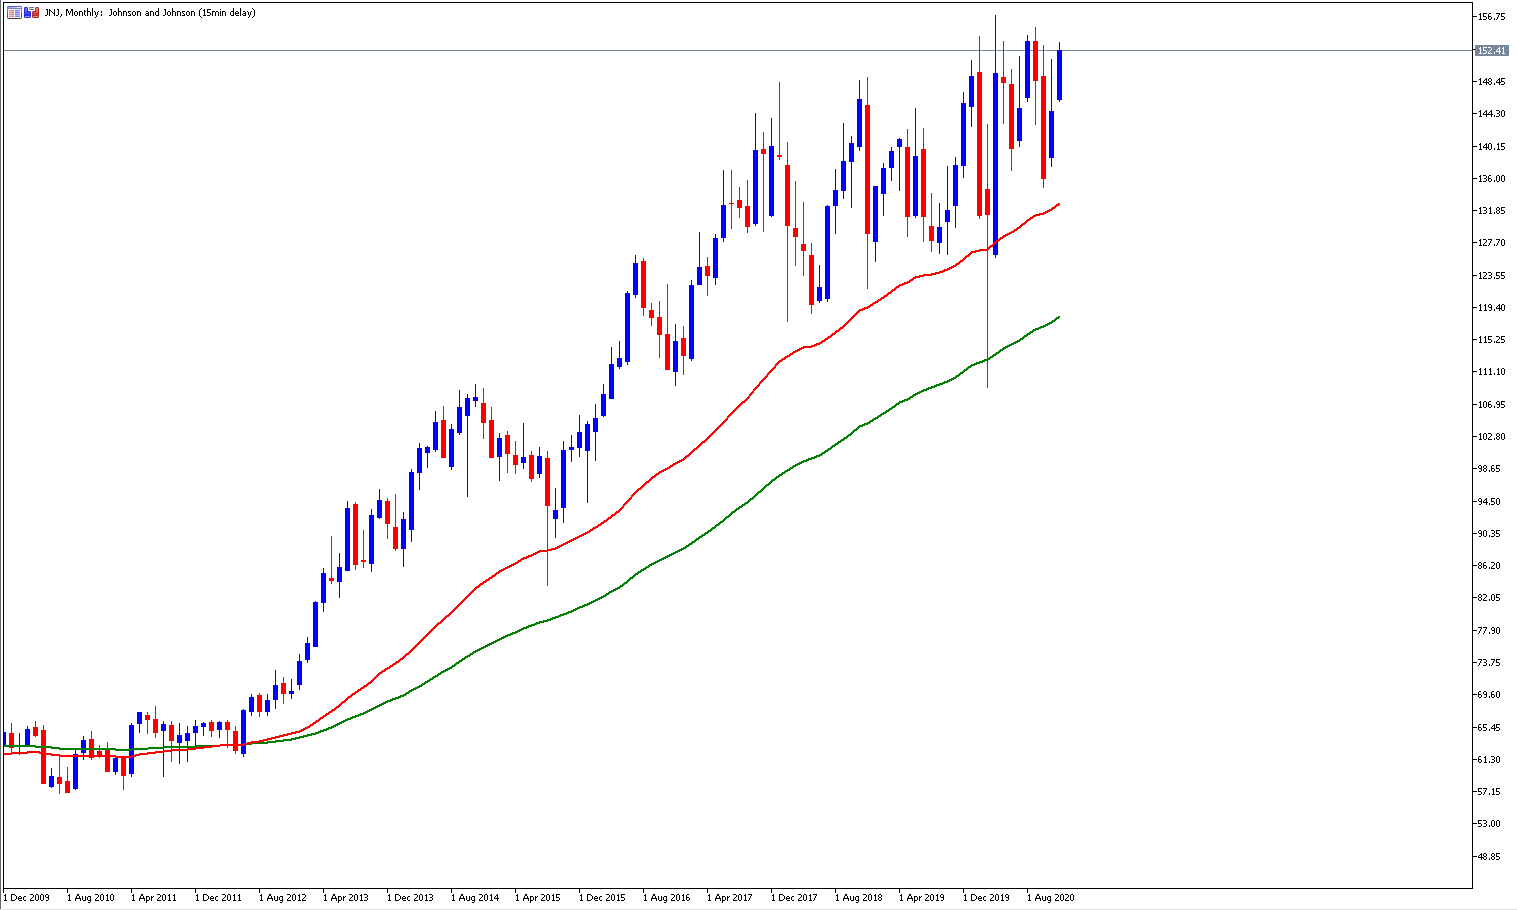The height and width of the screenshot is (910, 1517).
Task: Click the 1 Dec 2011 date label
Action: click(218, 897)
